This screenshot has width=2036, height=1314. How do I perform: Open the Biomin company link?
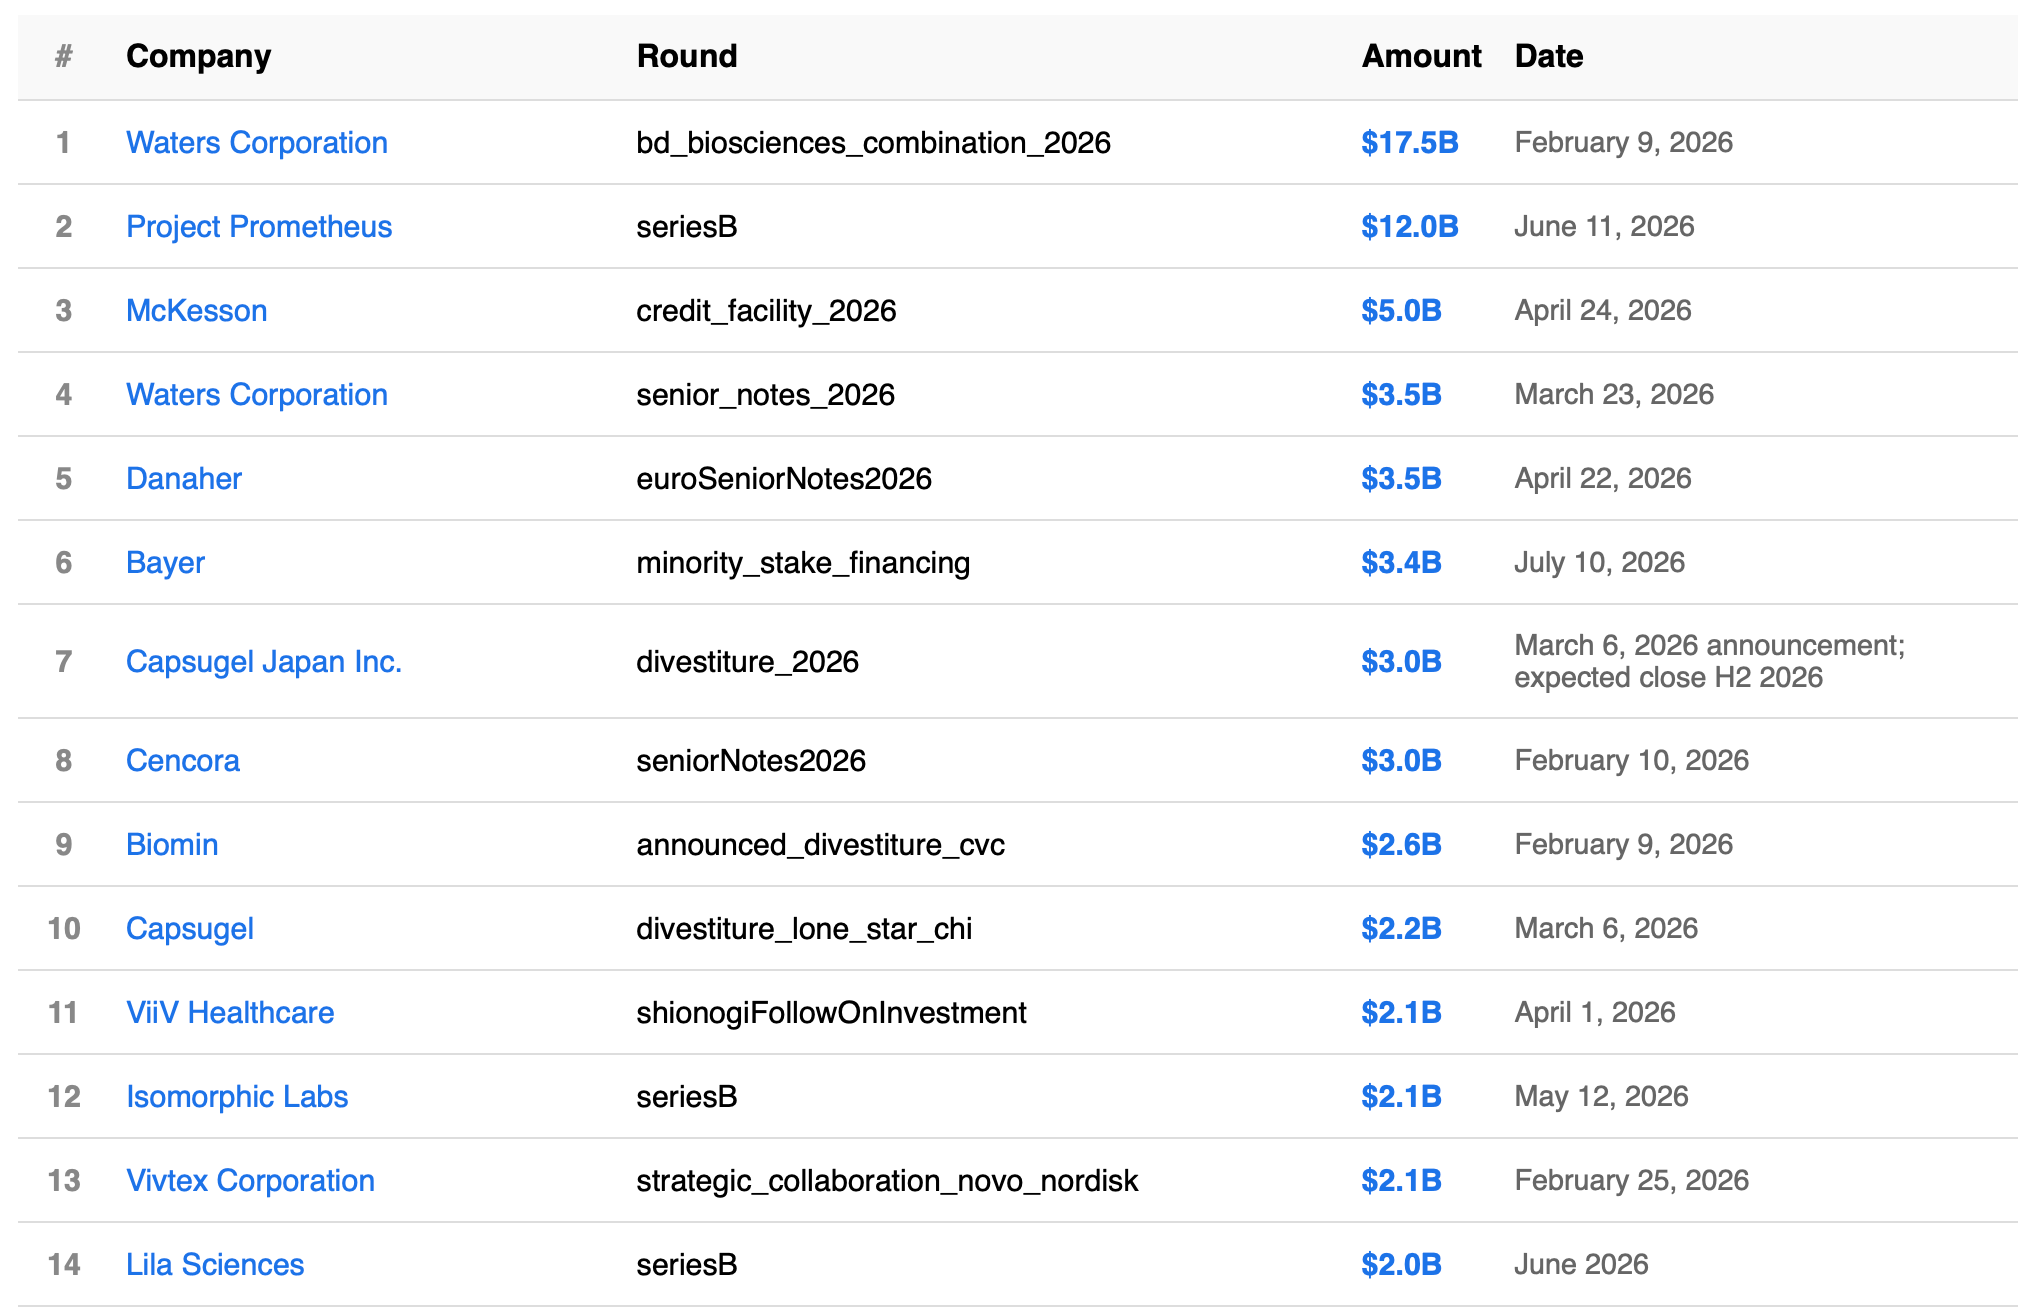click(172, 845)
